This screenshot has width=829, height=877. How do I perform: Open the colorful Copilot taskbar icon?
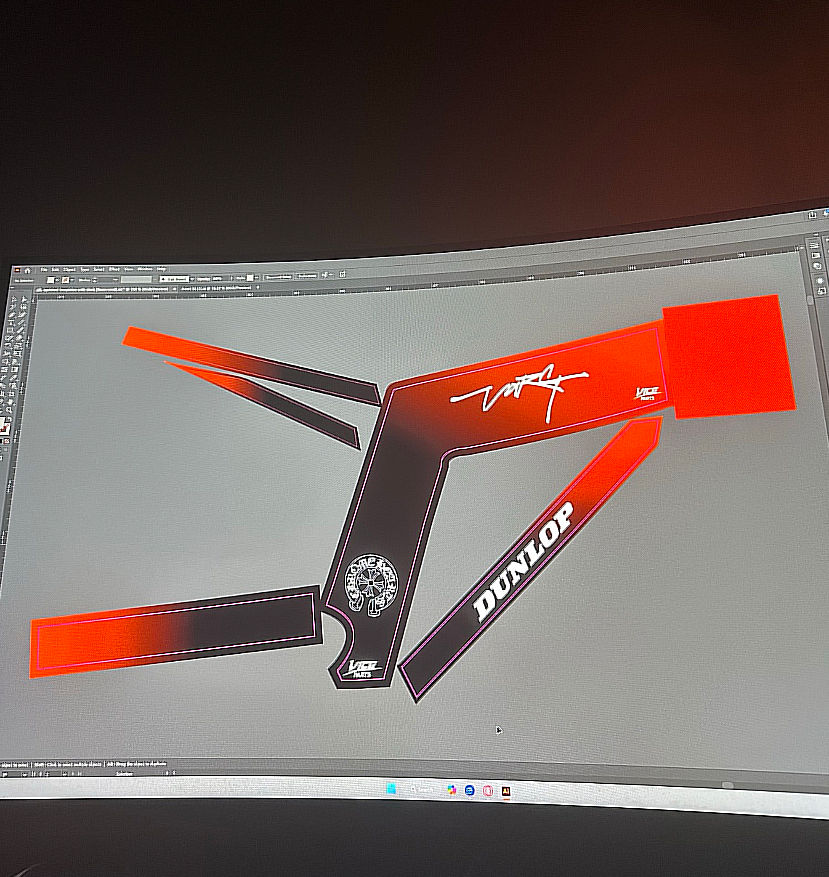click(x=451, y=790)
